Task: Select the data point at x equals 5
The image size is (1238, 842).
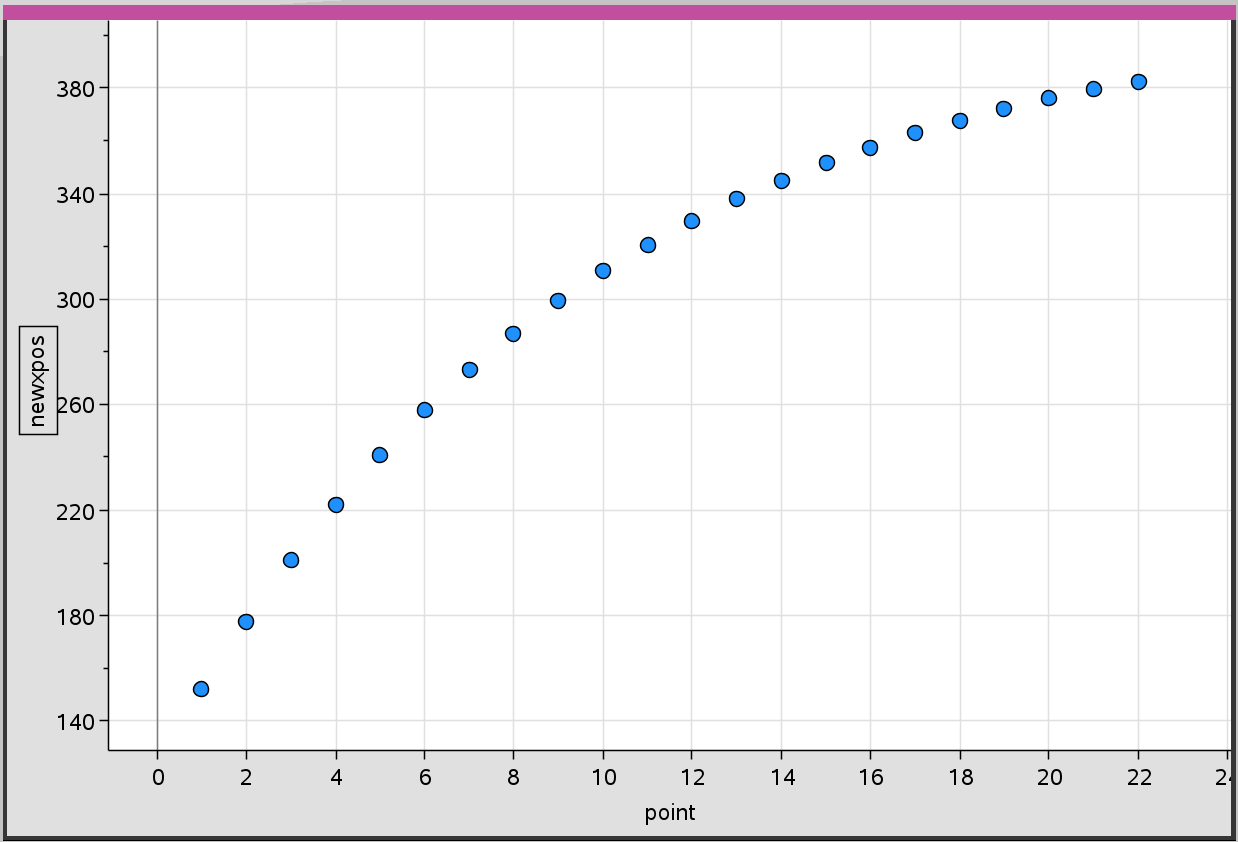Action: tap(380, 455)
